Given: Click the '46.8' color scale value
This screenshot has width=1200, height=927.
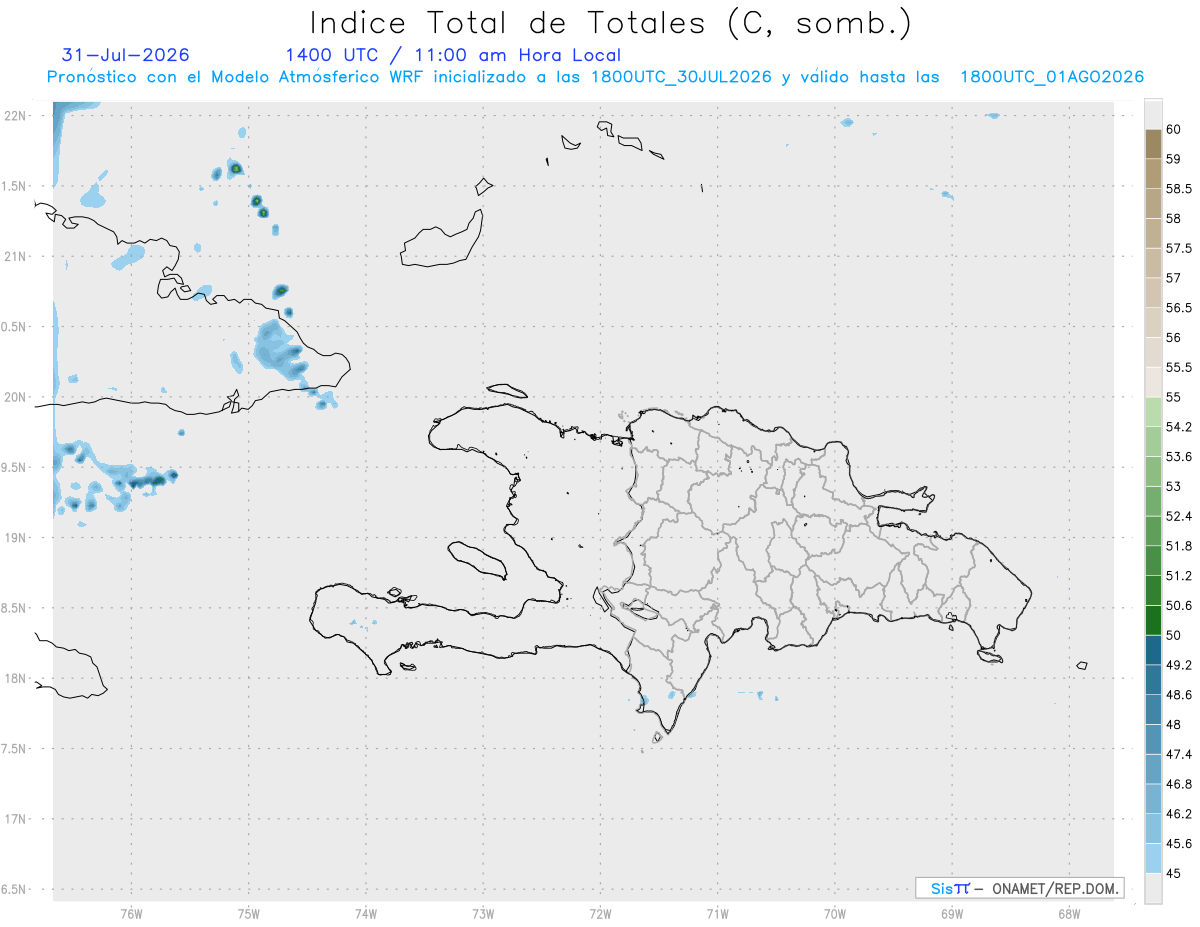Looking at the screenshot, I should [x=1179, y=785].
